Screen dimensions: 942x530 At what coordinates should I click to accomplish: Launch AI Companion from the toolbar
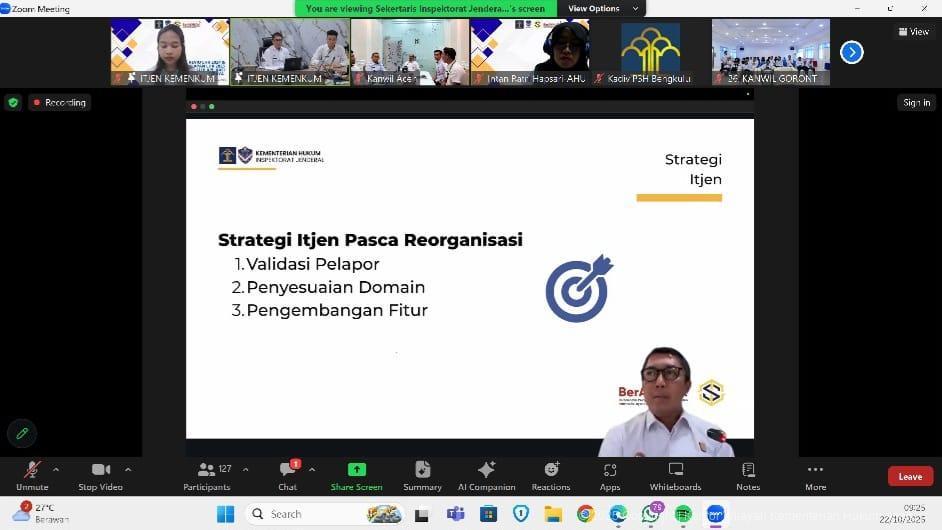(486, 475)
